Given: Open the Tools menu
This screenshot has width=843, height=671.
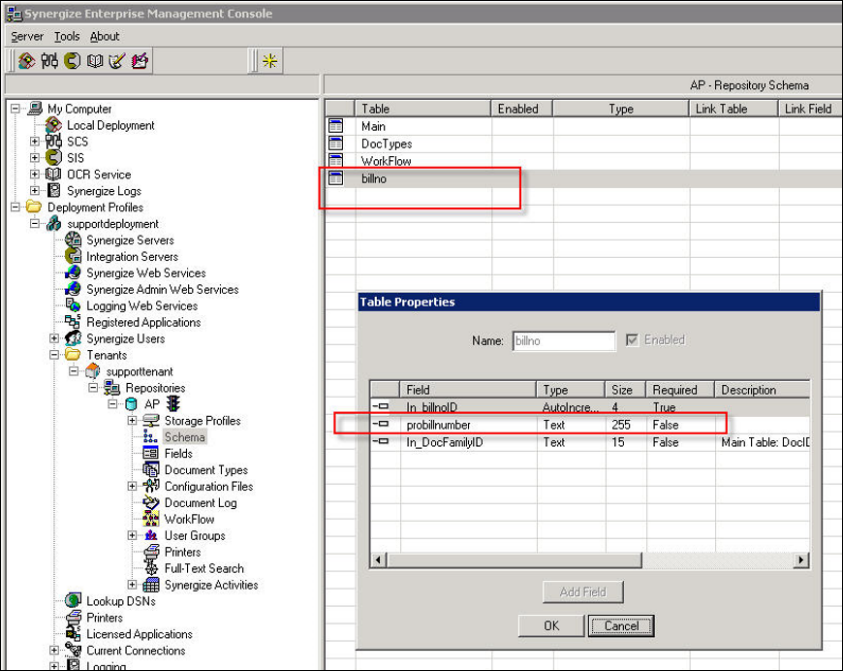Looking at the screenshot, I should coord(67,37).
